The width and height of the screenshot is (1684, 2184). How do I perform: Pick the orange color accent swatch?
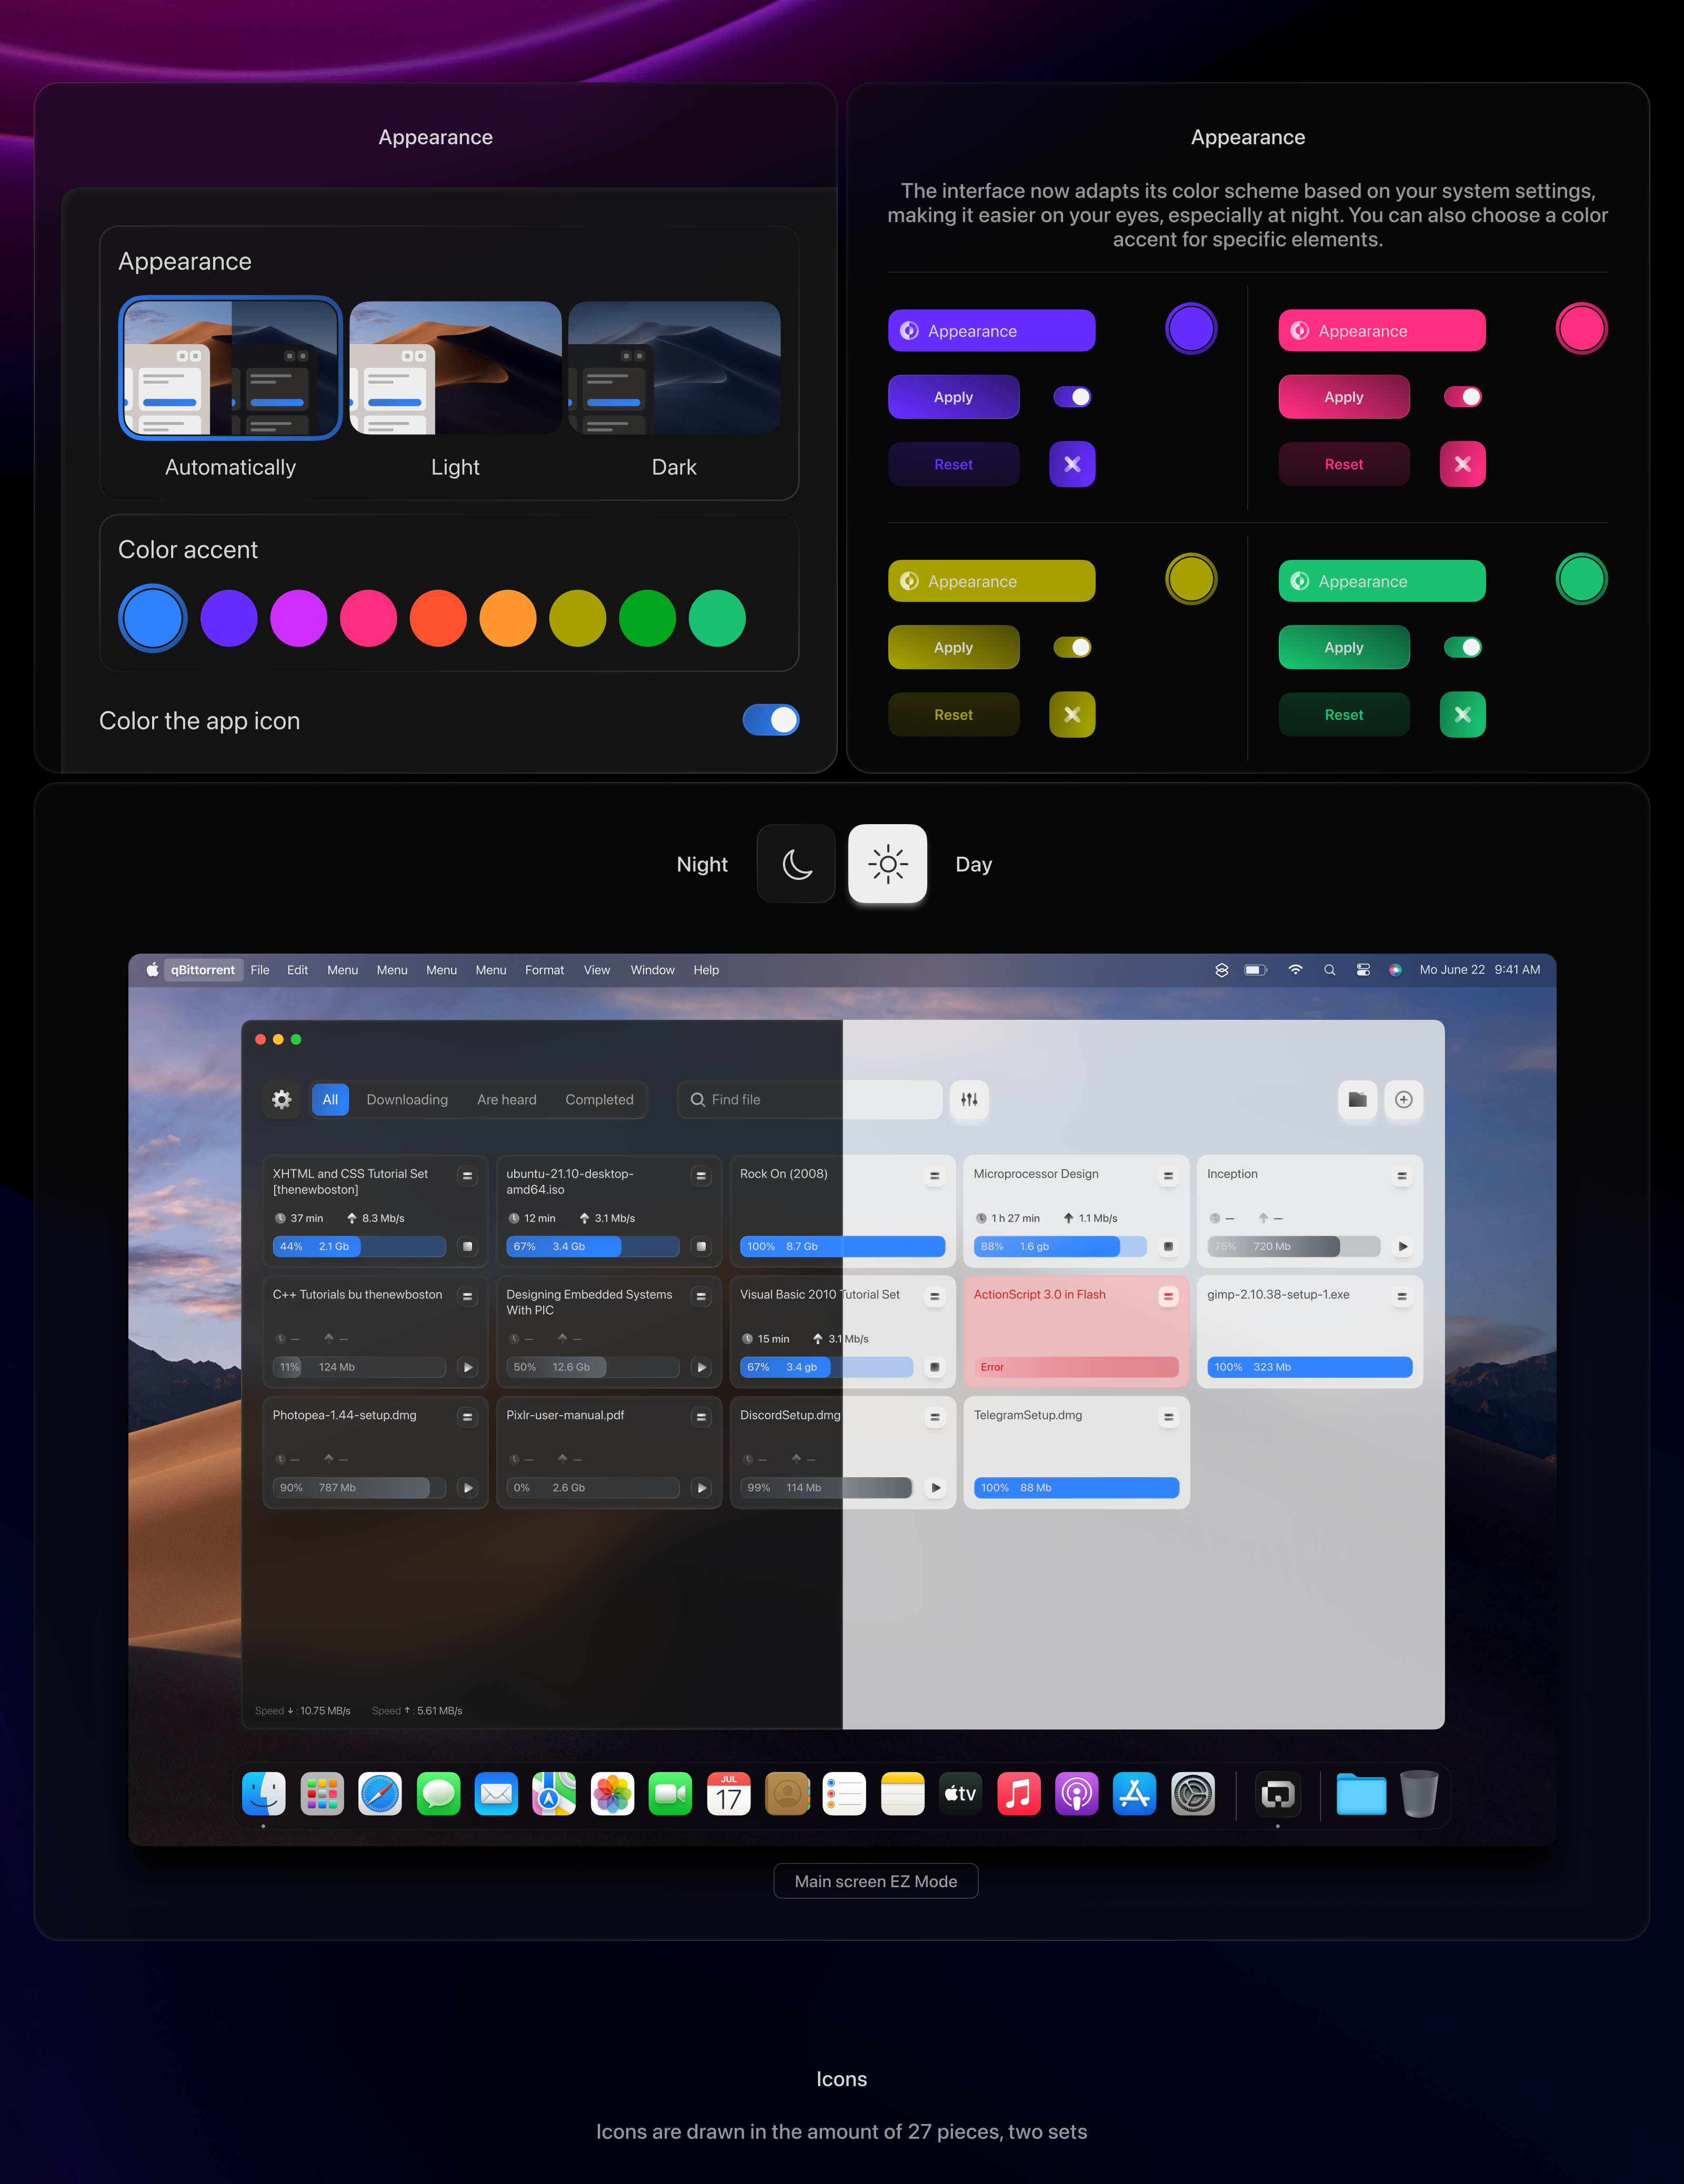(x=507, y=618)
